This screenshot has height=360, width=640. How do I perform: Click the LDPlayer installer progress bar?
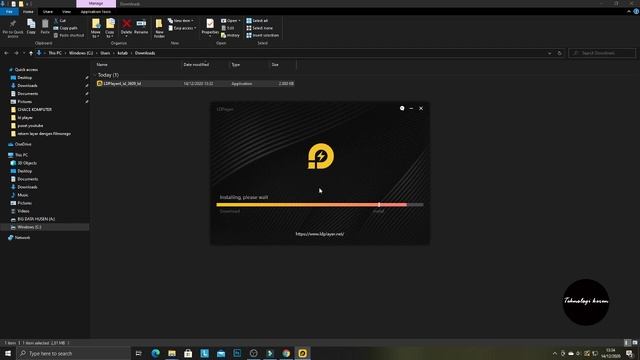(320, 204)
